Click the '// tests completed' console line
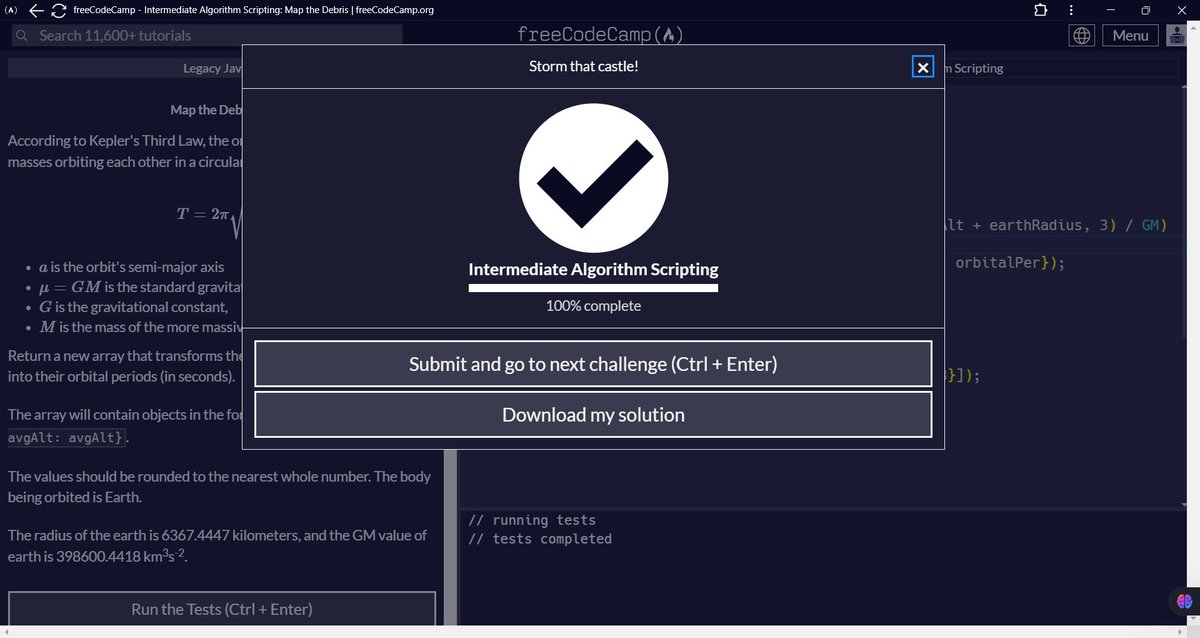The width and height of the screenshot is (1200, 638). pos(540,538)
